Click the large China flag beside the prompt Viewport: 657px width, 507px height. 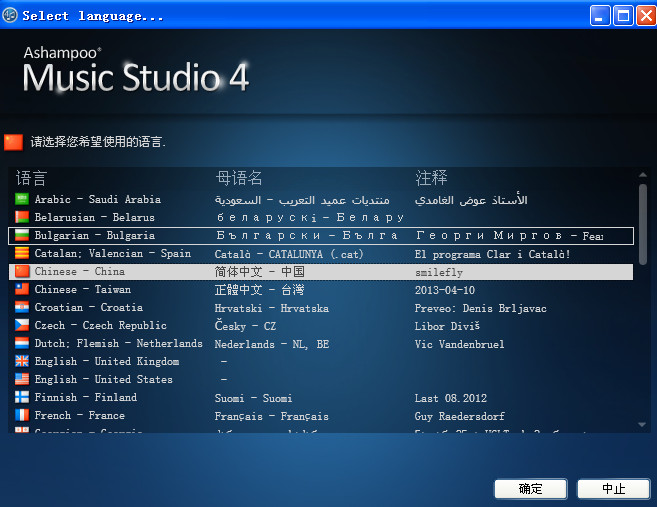13,142
